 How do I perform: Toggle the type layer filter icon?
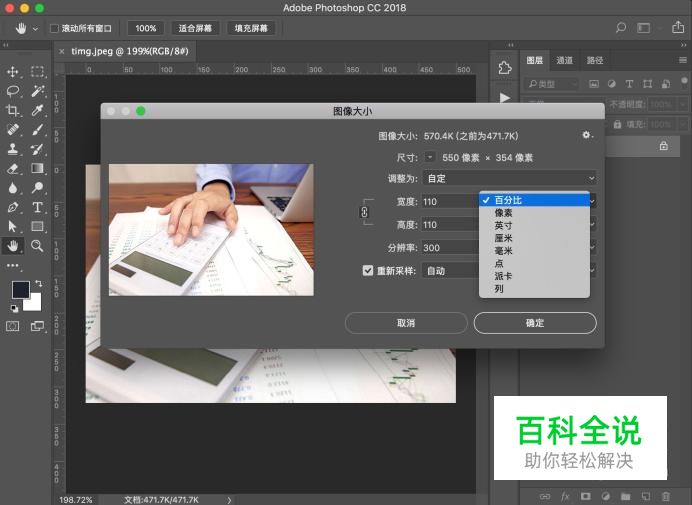click(629, 84)
